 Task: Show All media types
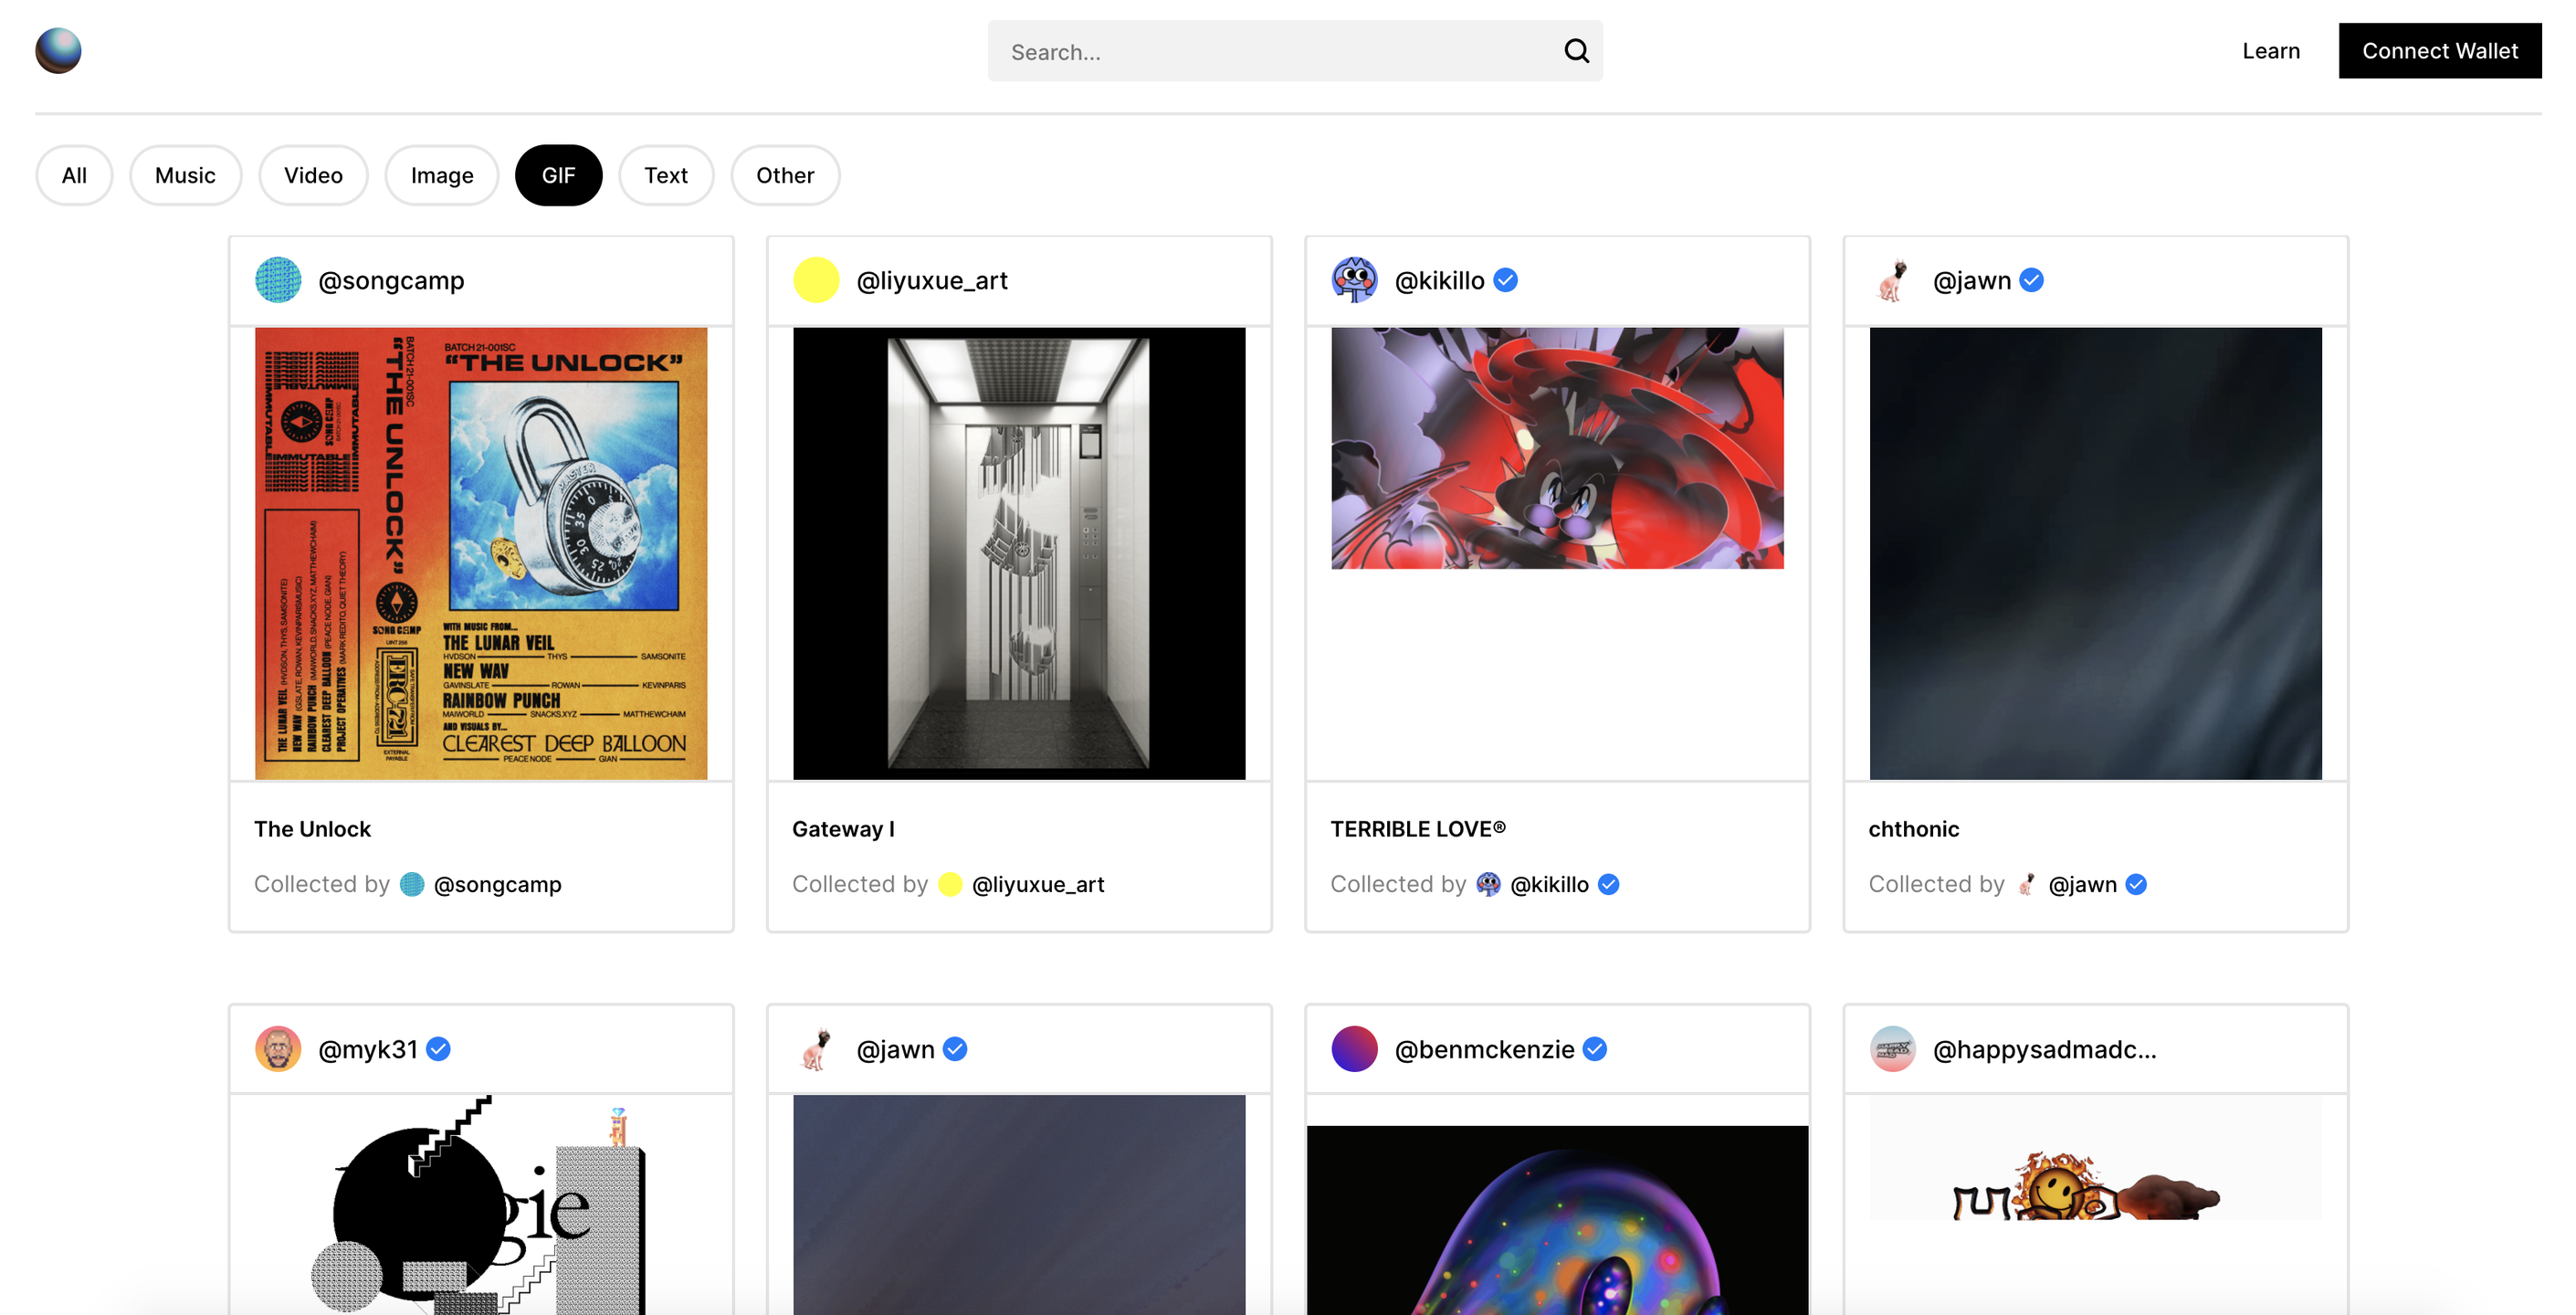(74, 175)
